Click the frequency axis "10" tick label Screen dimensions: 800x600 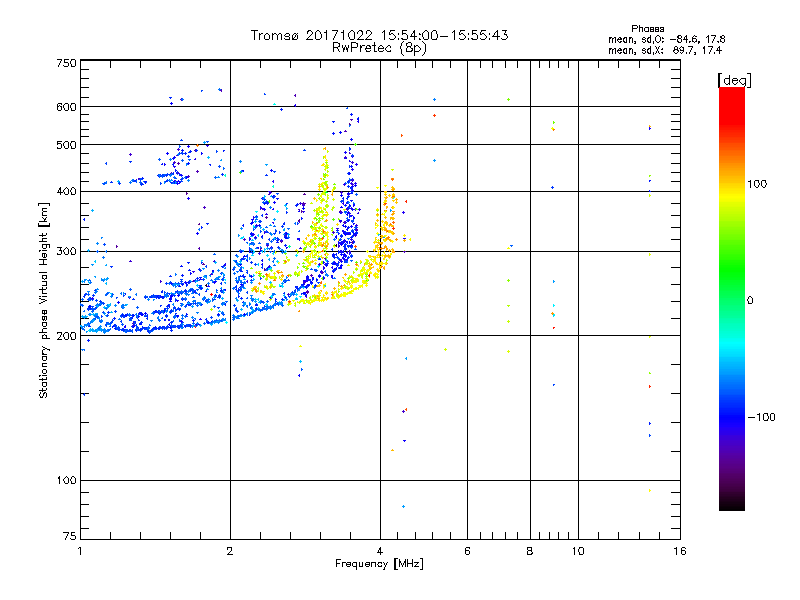tap(578, 551)
